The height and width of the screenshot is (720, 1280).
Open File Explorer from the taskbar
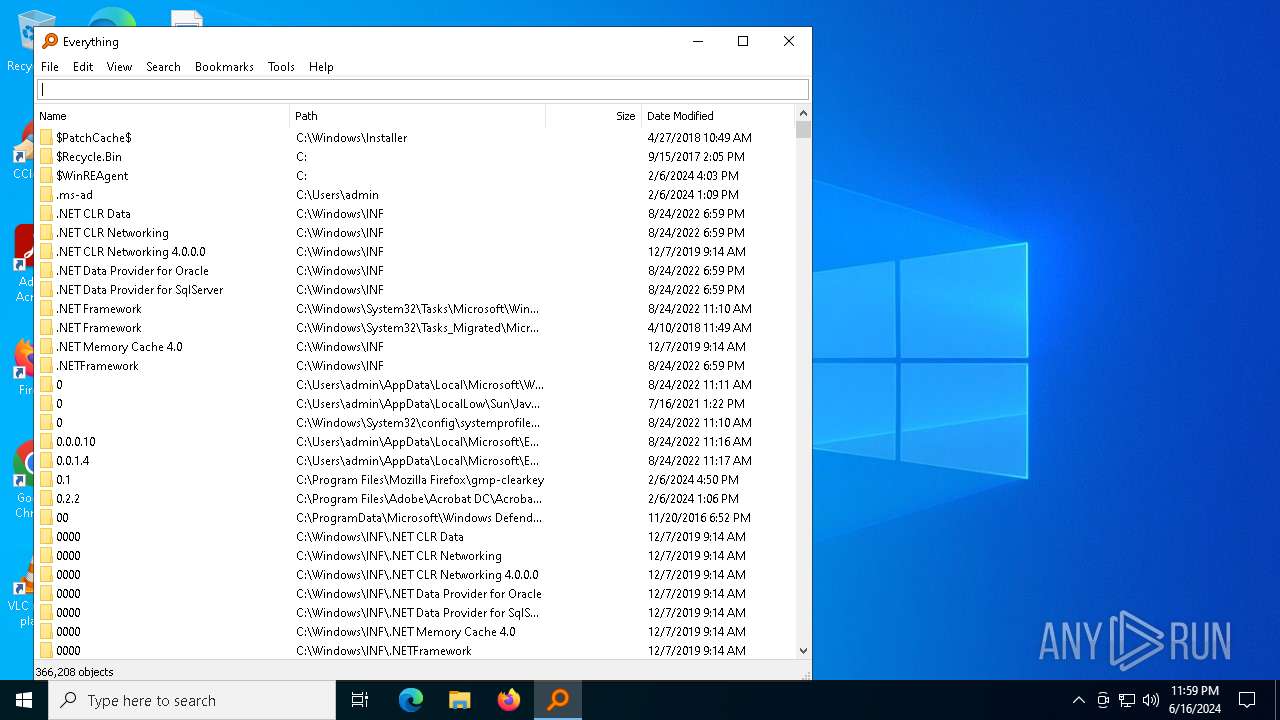point(459,700)
